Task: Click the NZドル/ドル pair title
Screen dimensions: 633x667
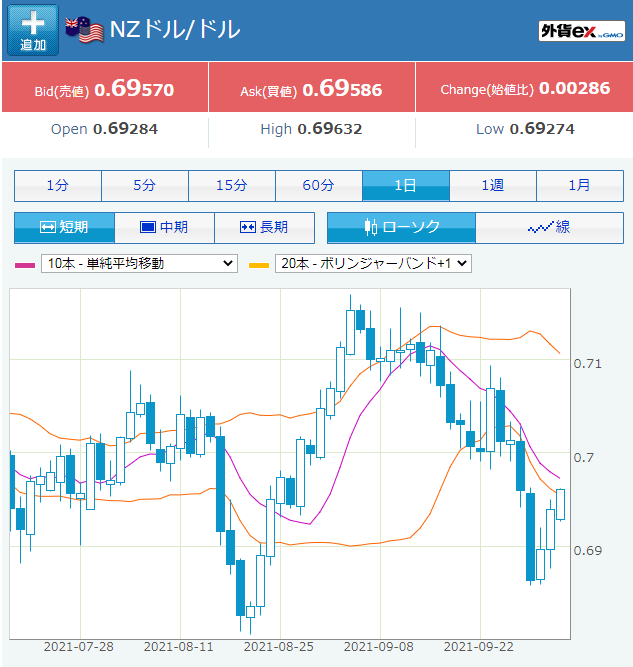Action: click(175, 30)
